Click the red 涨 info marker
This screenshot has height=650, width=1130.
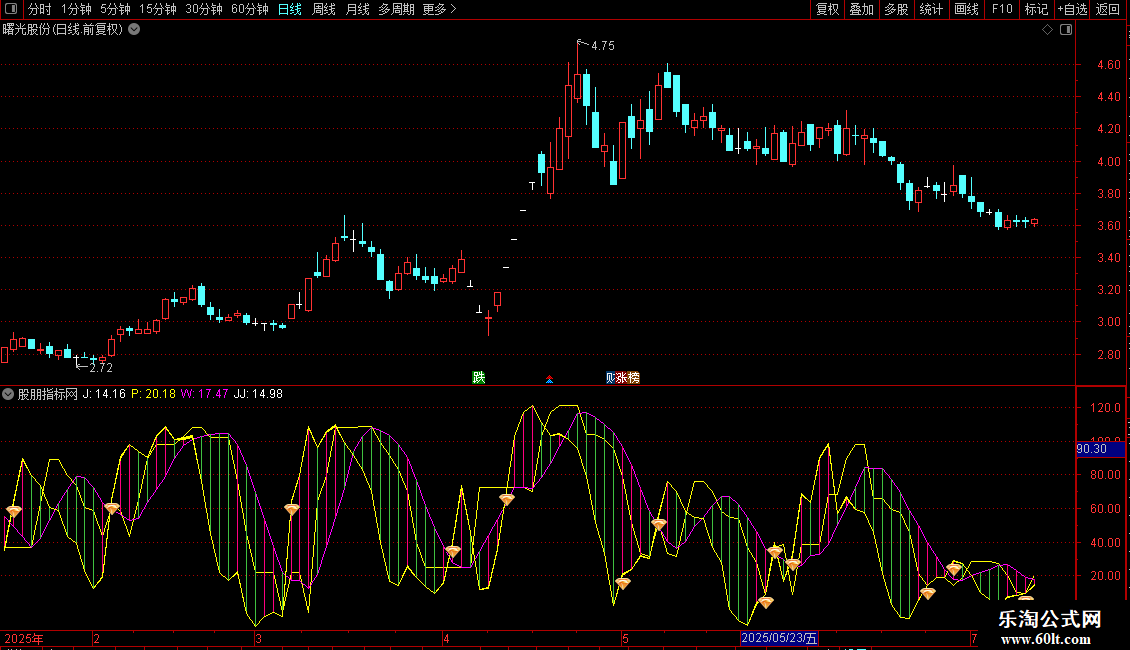[x=621, y=378]
